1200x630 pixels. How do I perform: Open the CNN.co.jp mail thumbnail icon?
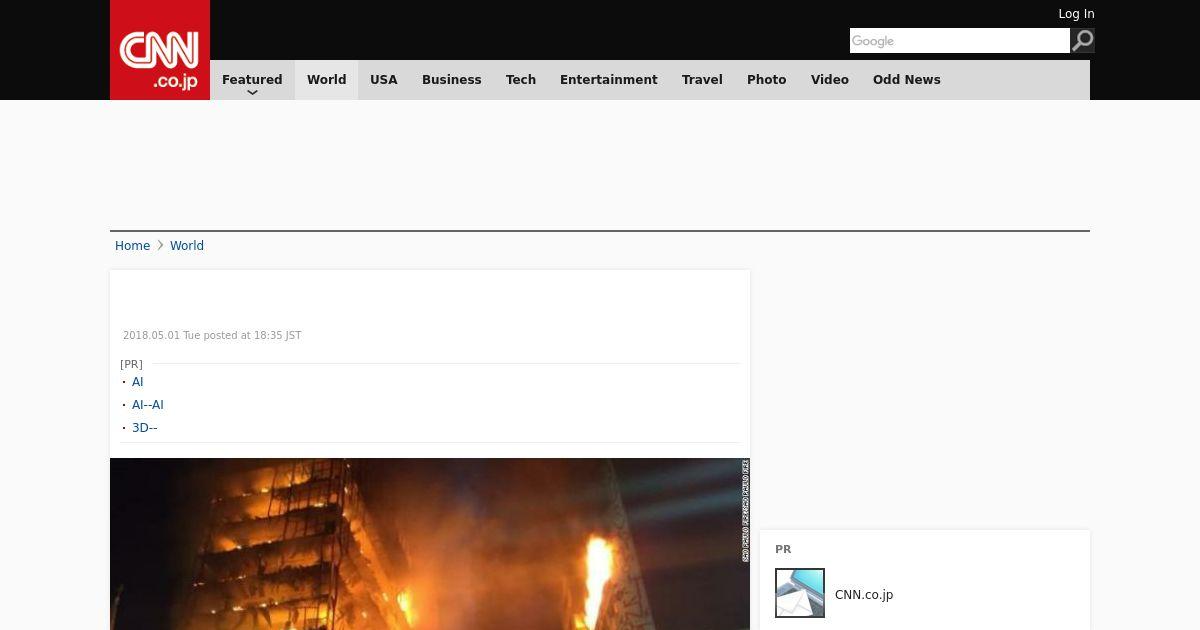pos(800,593)
